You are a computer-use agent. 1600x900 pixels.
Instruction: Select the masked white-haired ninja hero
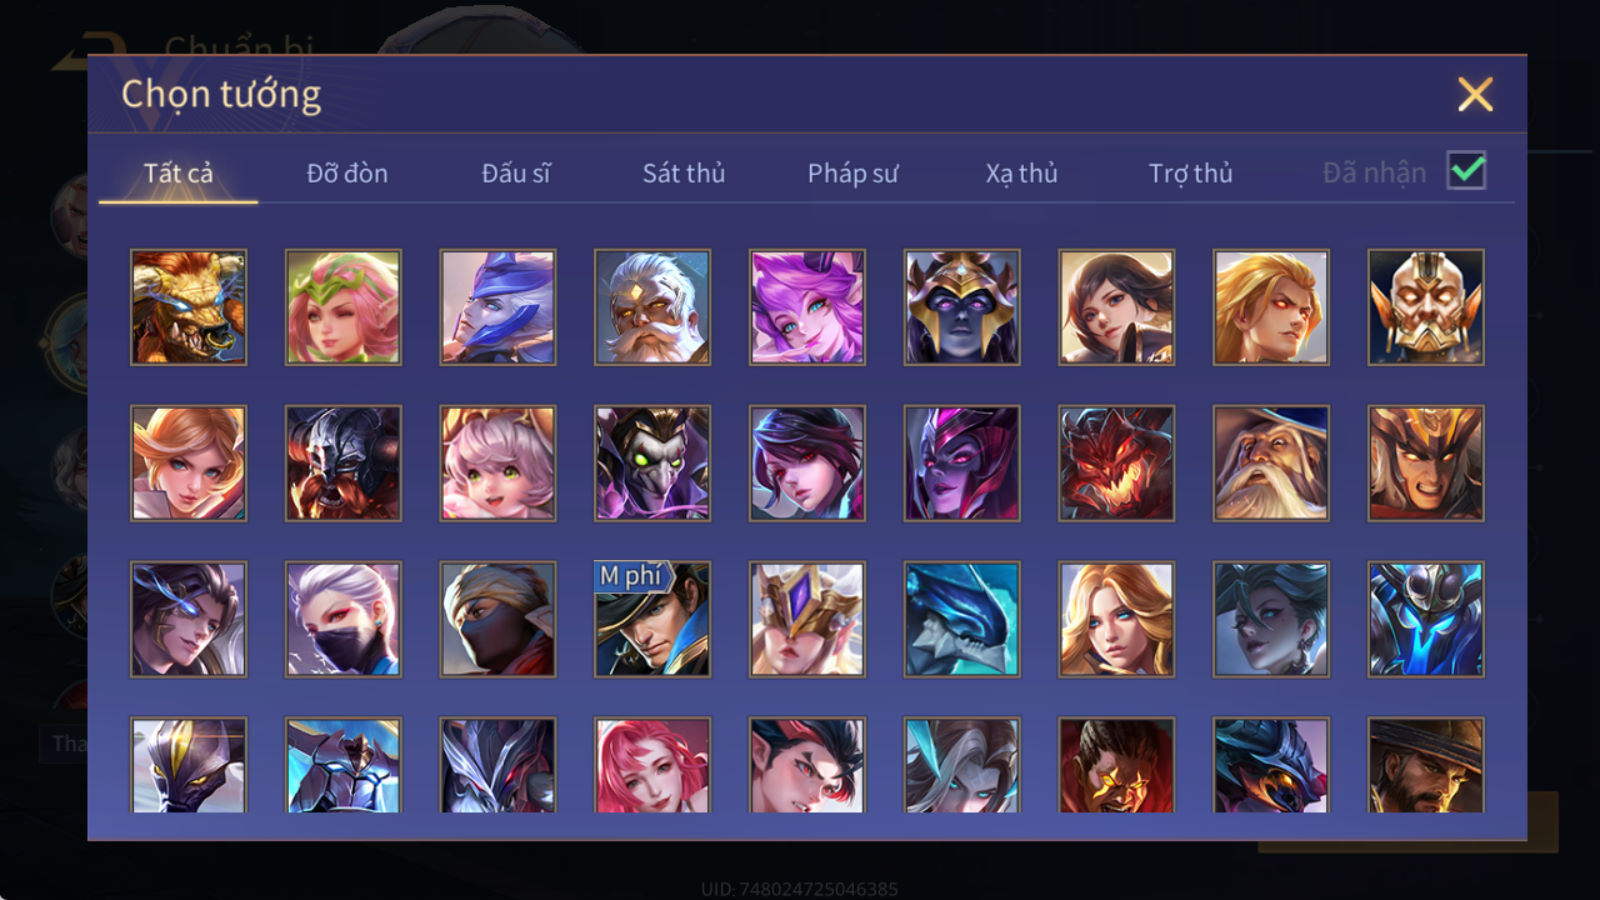click(343, 619)
